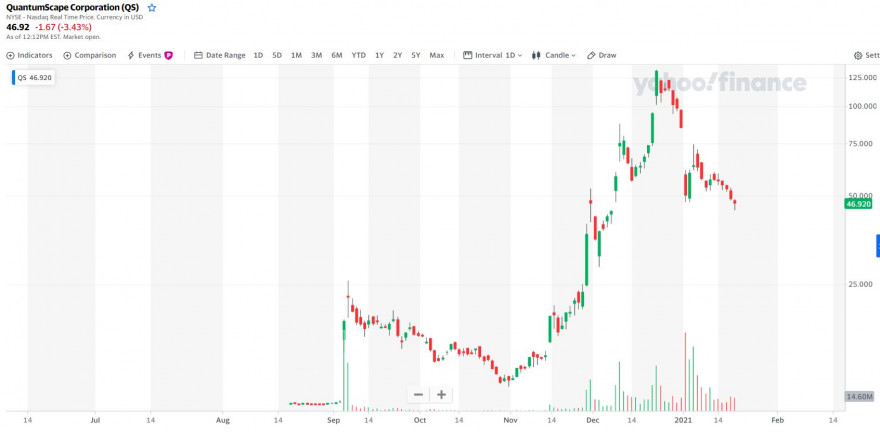Click the 75.000 axis label
880x432 pixels.
[x=861, y=144]
